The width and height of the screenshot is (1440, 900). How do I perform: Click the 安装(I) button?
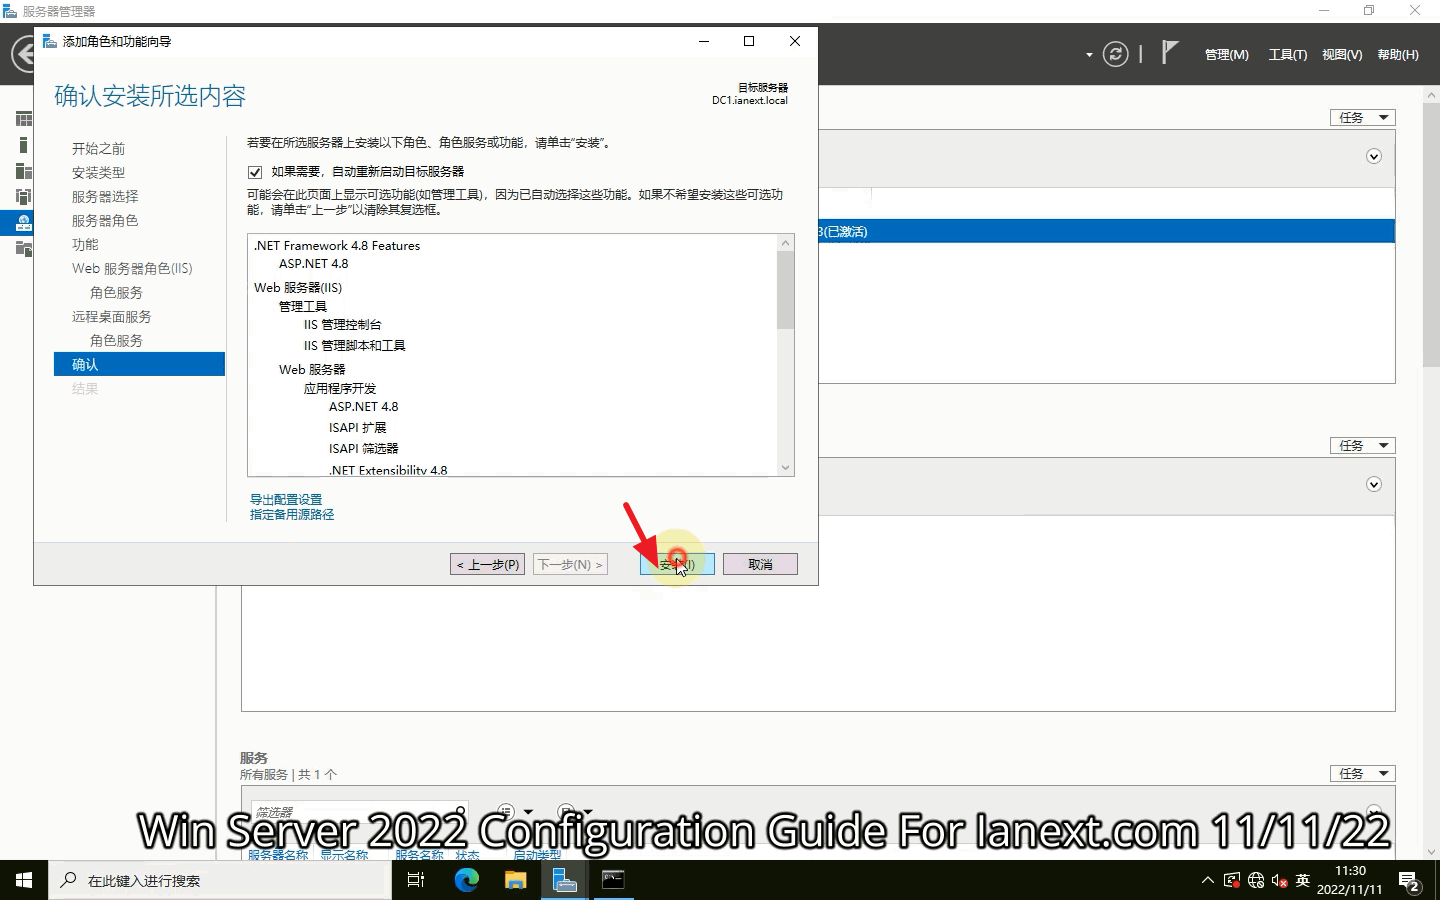coord(677,564)
